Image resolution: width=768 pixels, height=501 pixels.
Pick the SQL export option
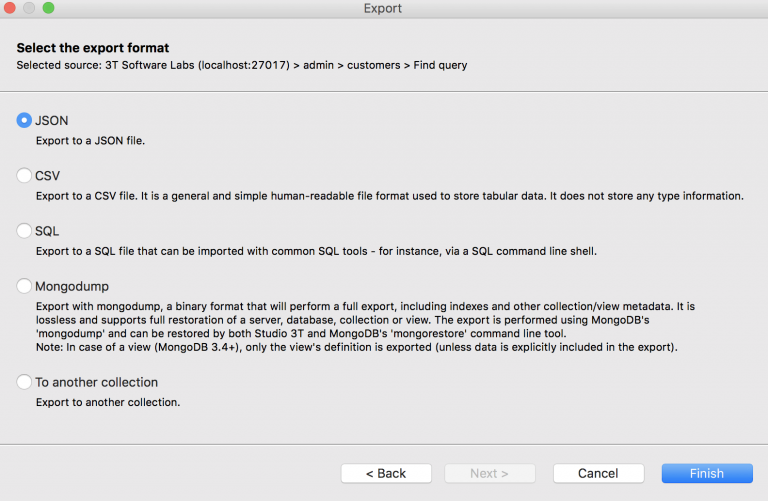[25, 231]
